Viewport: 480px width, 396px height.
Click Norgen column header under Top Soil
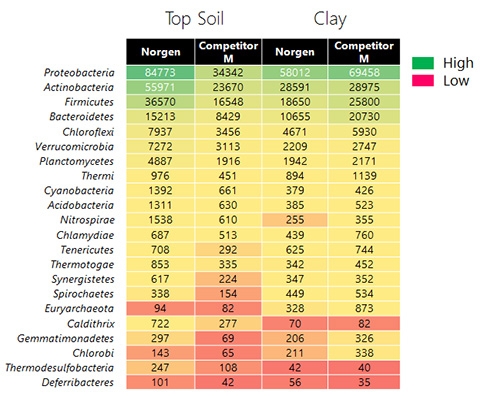coord(160,52)
